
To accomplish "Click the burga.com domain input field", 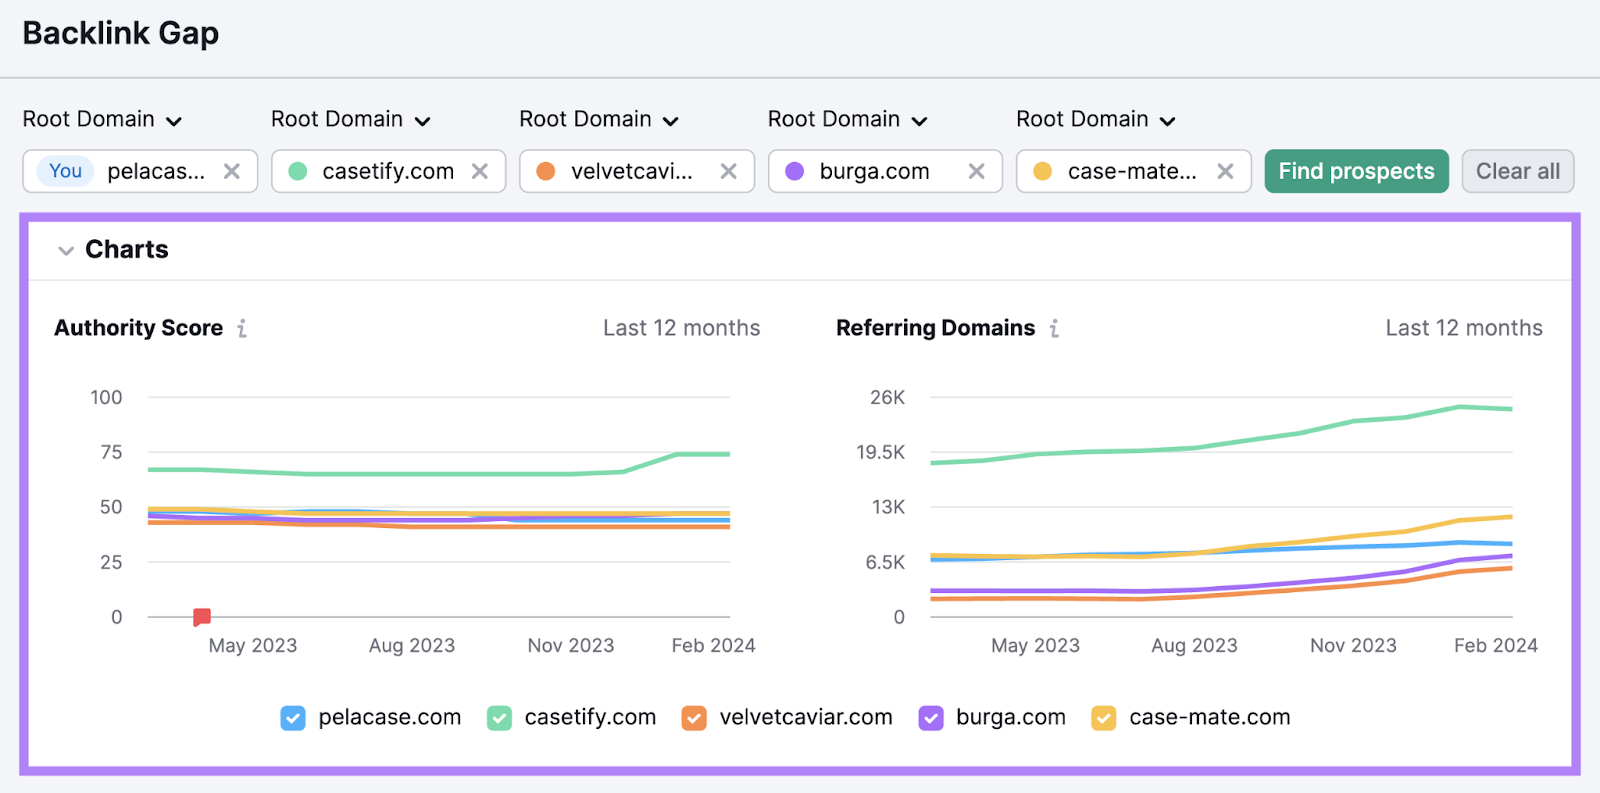I will pos(874,171).
